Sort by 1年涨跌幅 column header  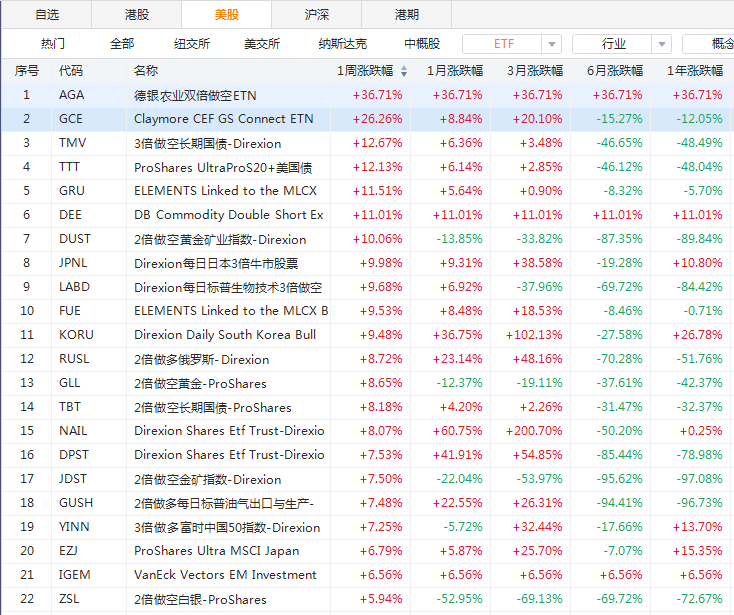click(695, 71)
